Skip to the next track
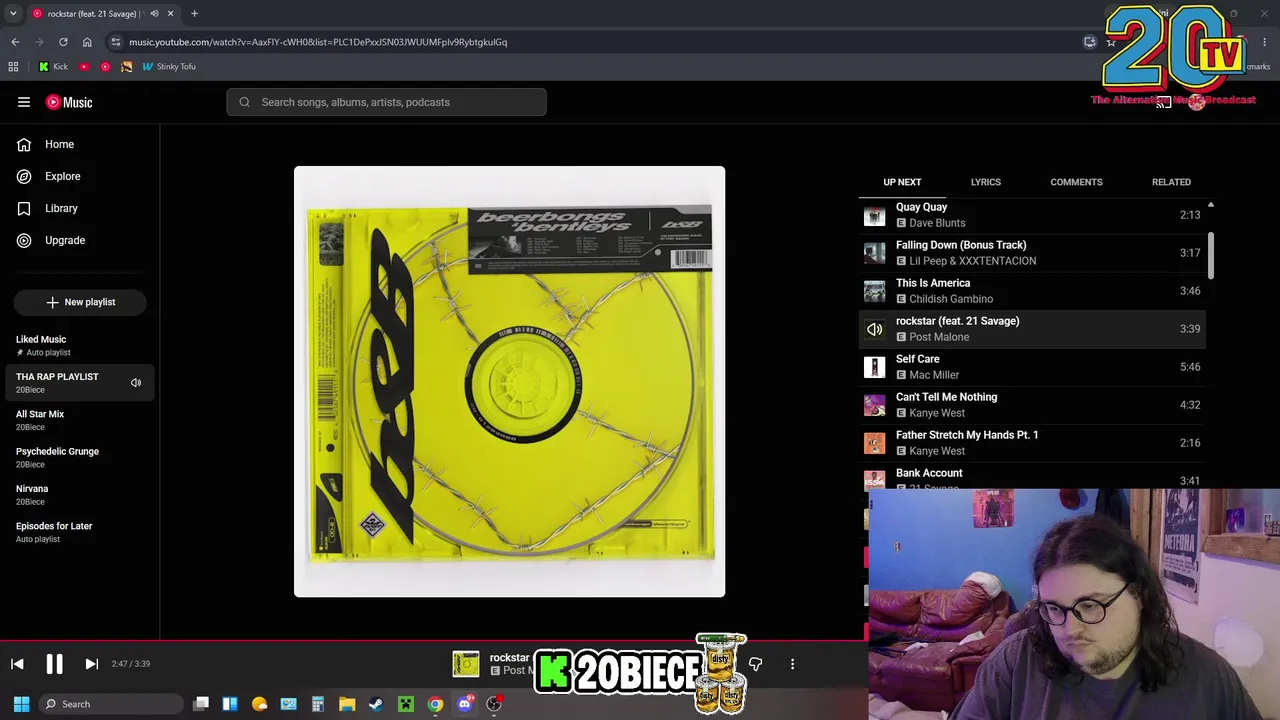Viewport: 1280px width, 720px height. pos(91,664)
